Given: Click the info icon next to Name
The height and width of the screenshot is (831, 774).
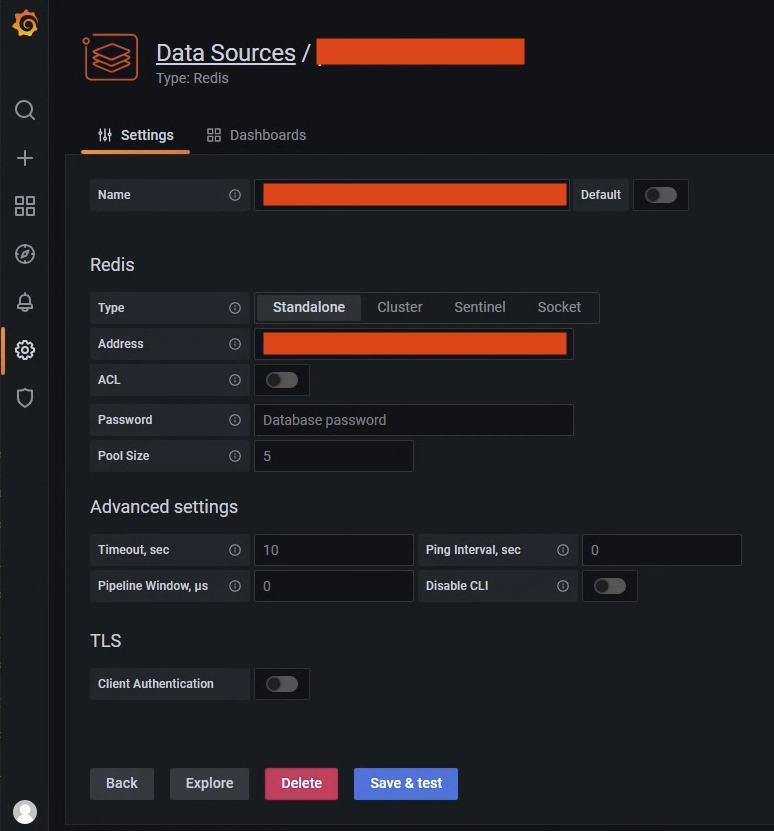Looking at the screenshot, I should point(235,195).
